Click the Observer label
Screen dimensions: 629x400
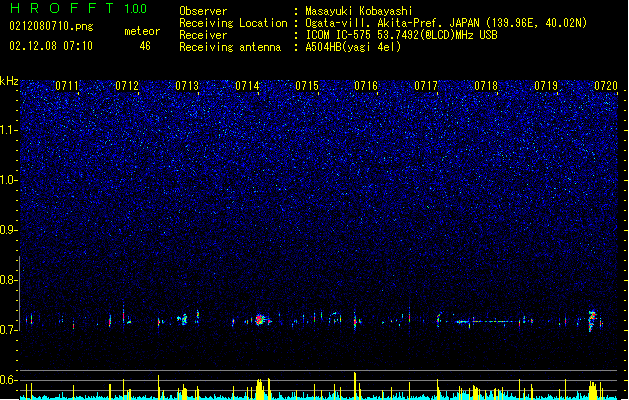(x=203, y=11)
